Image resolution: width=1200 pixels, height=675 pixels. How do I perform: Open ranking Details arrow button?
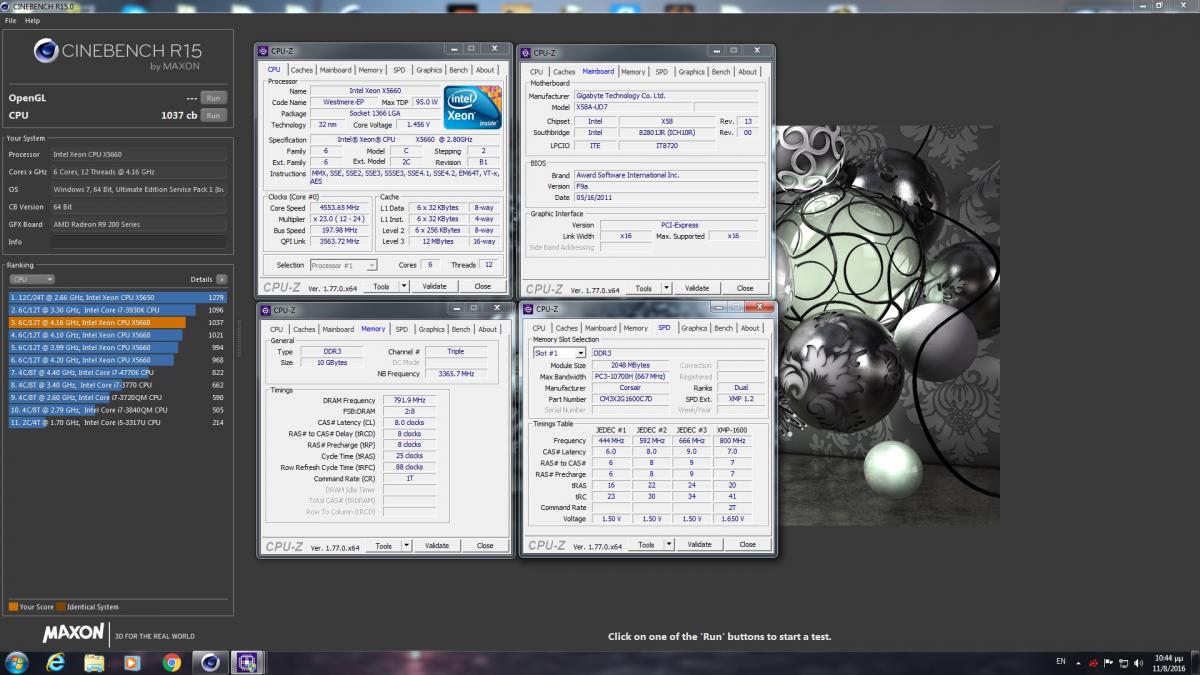point(221,280)
